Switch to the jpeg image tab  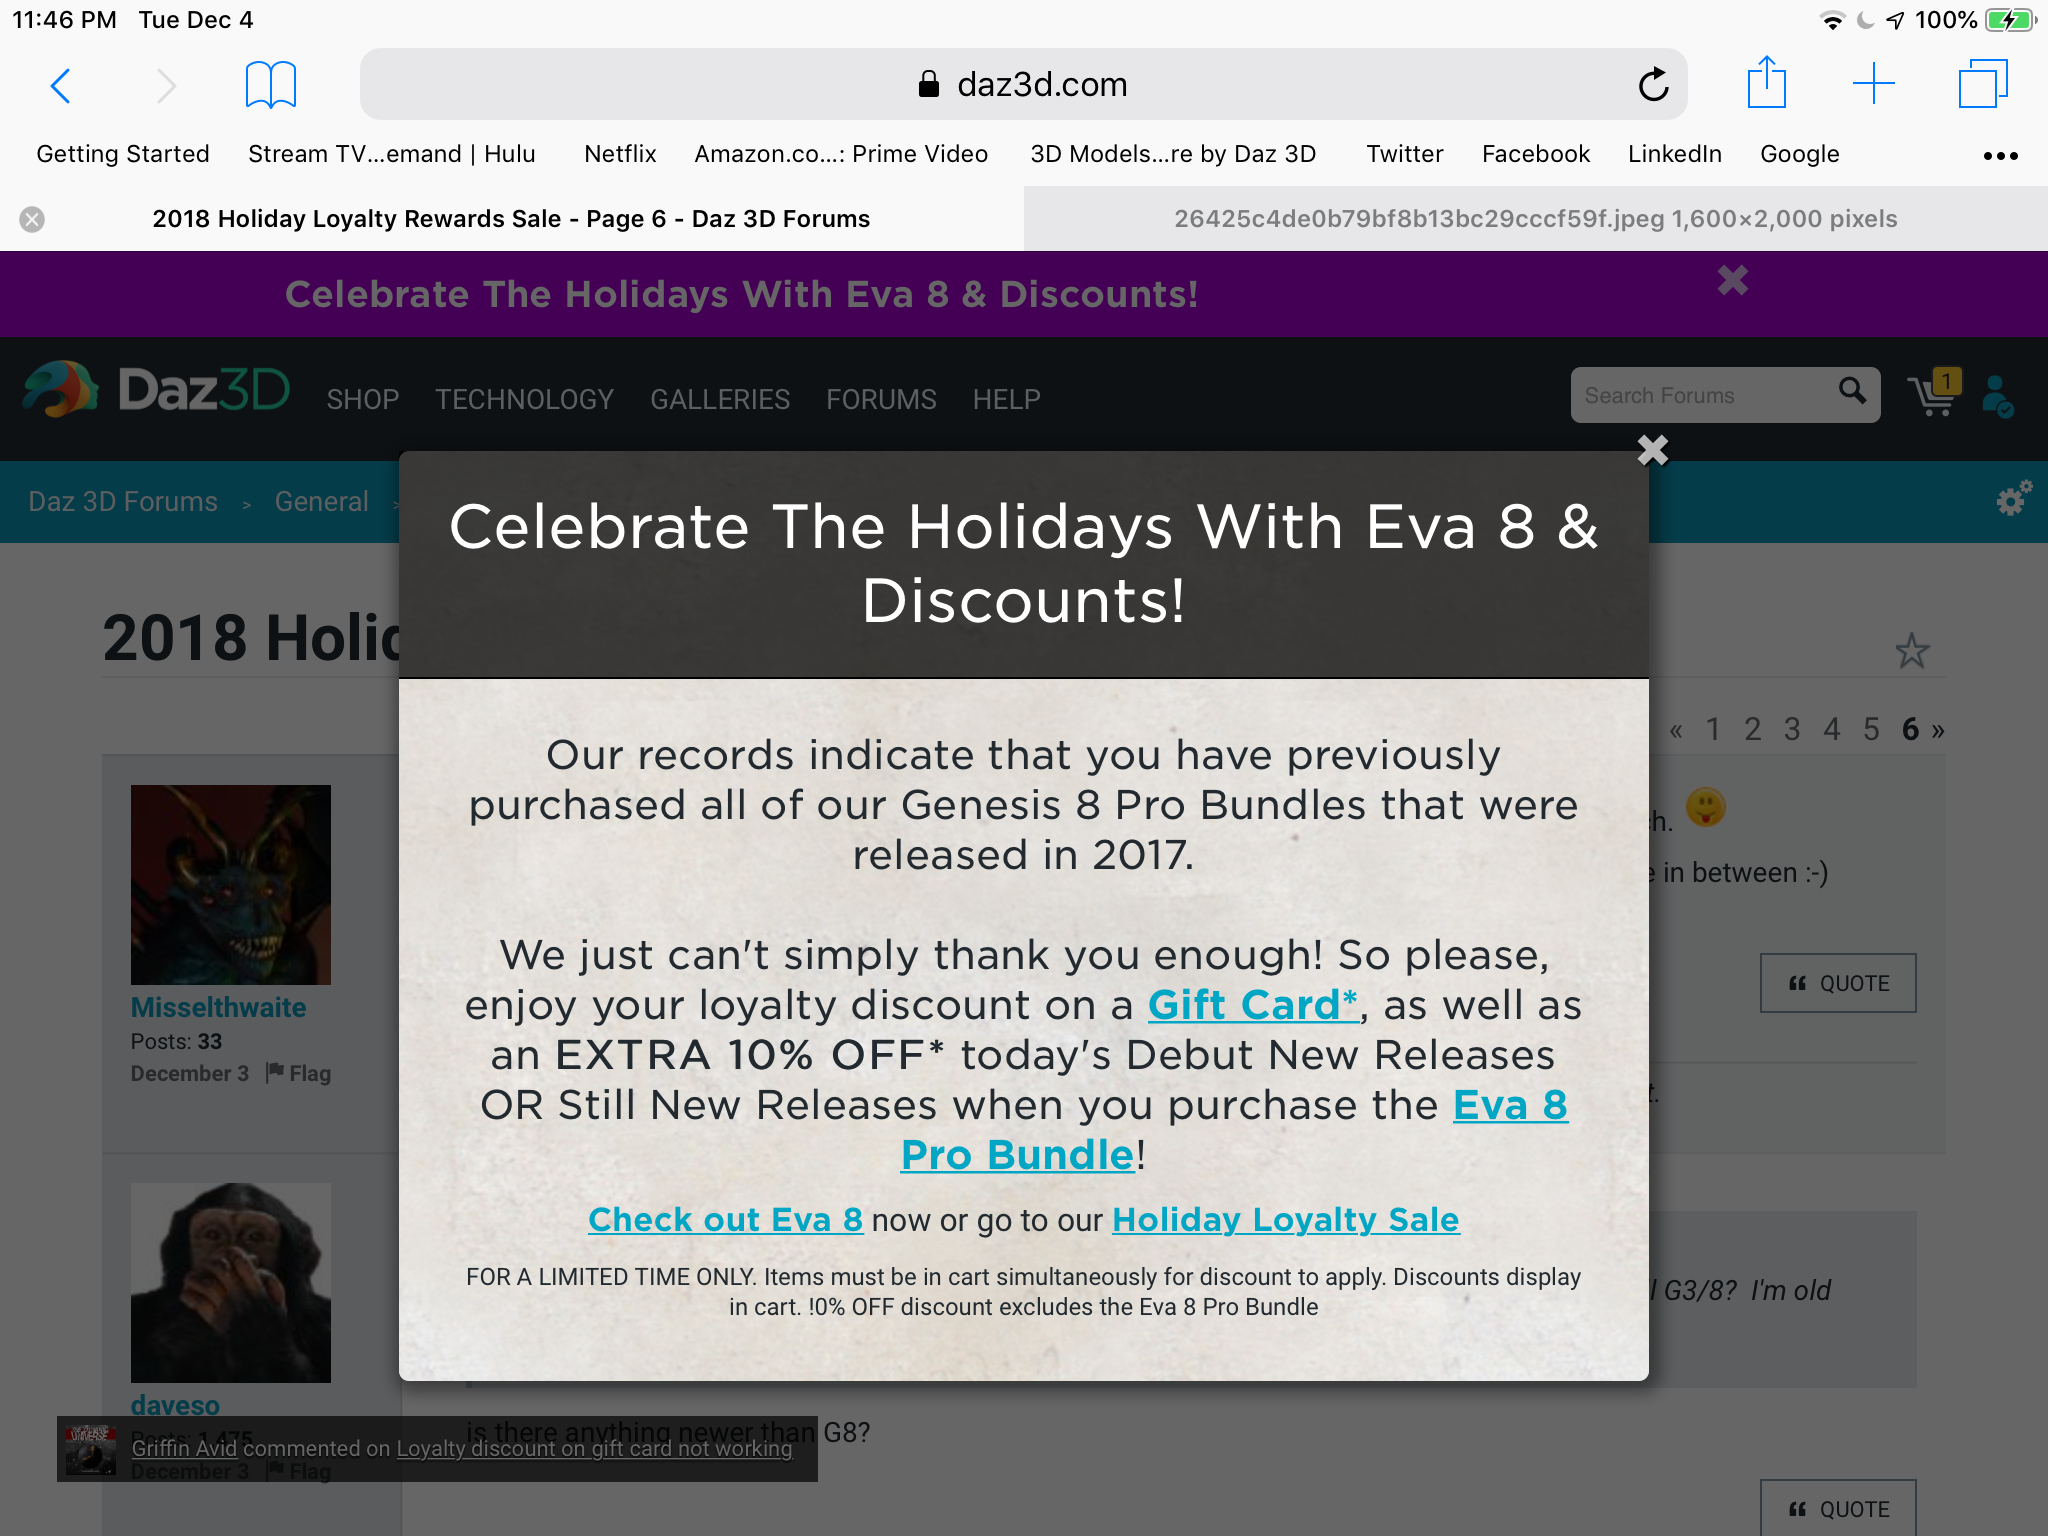1535,219
